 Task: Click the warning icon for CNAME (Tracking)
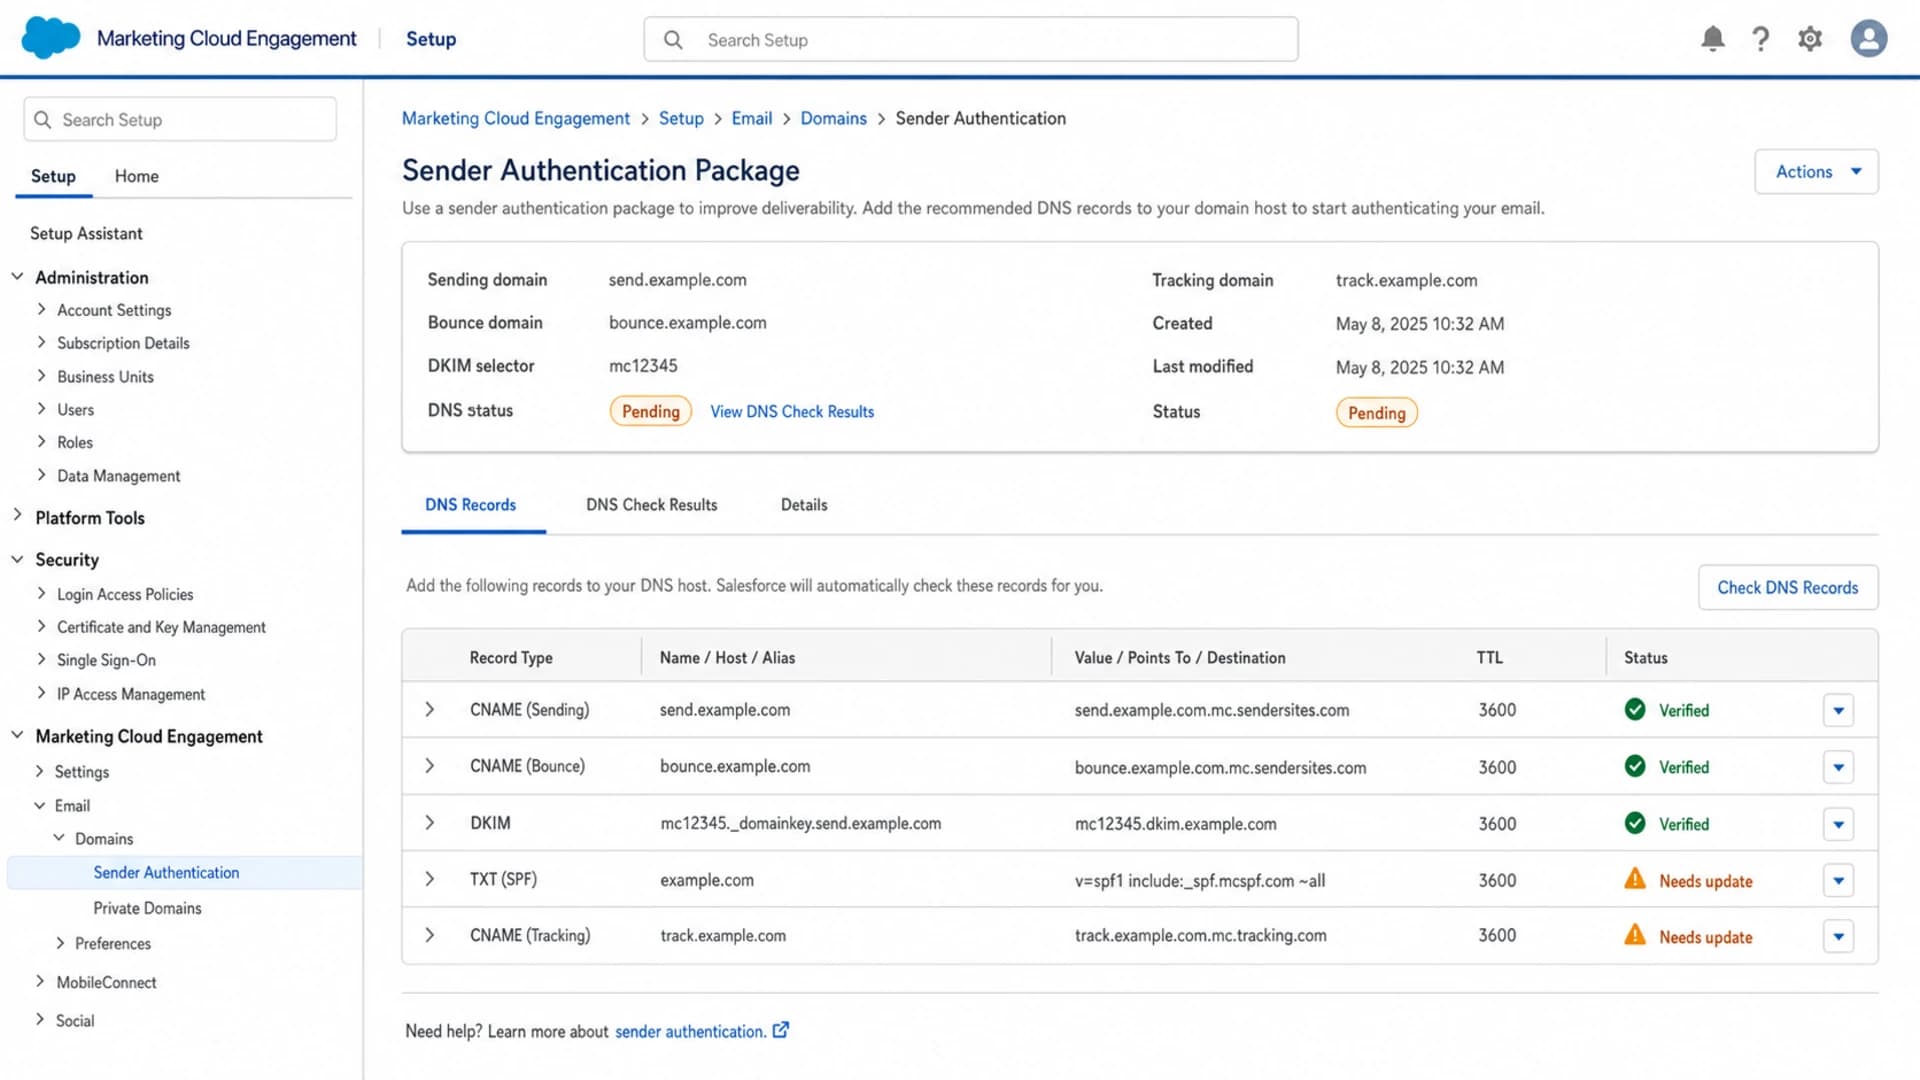pyautogui.click(x=1635, y=935)
